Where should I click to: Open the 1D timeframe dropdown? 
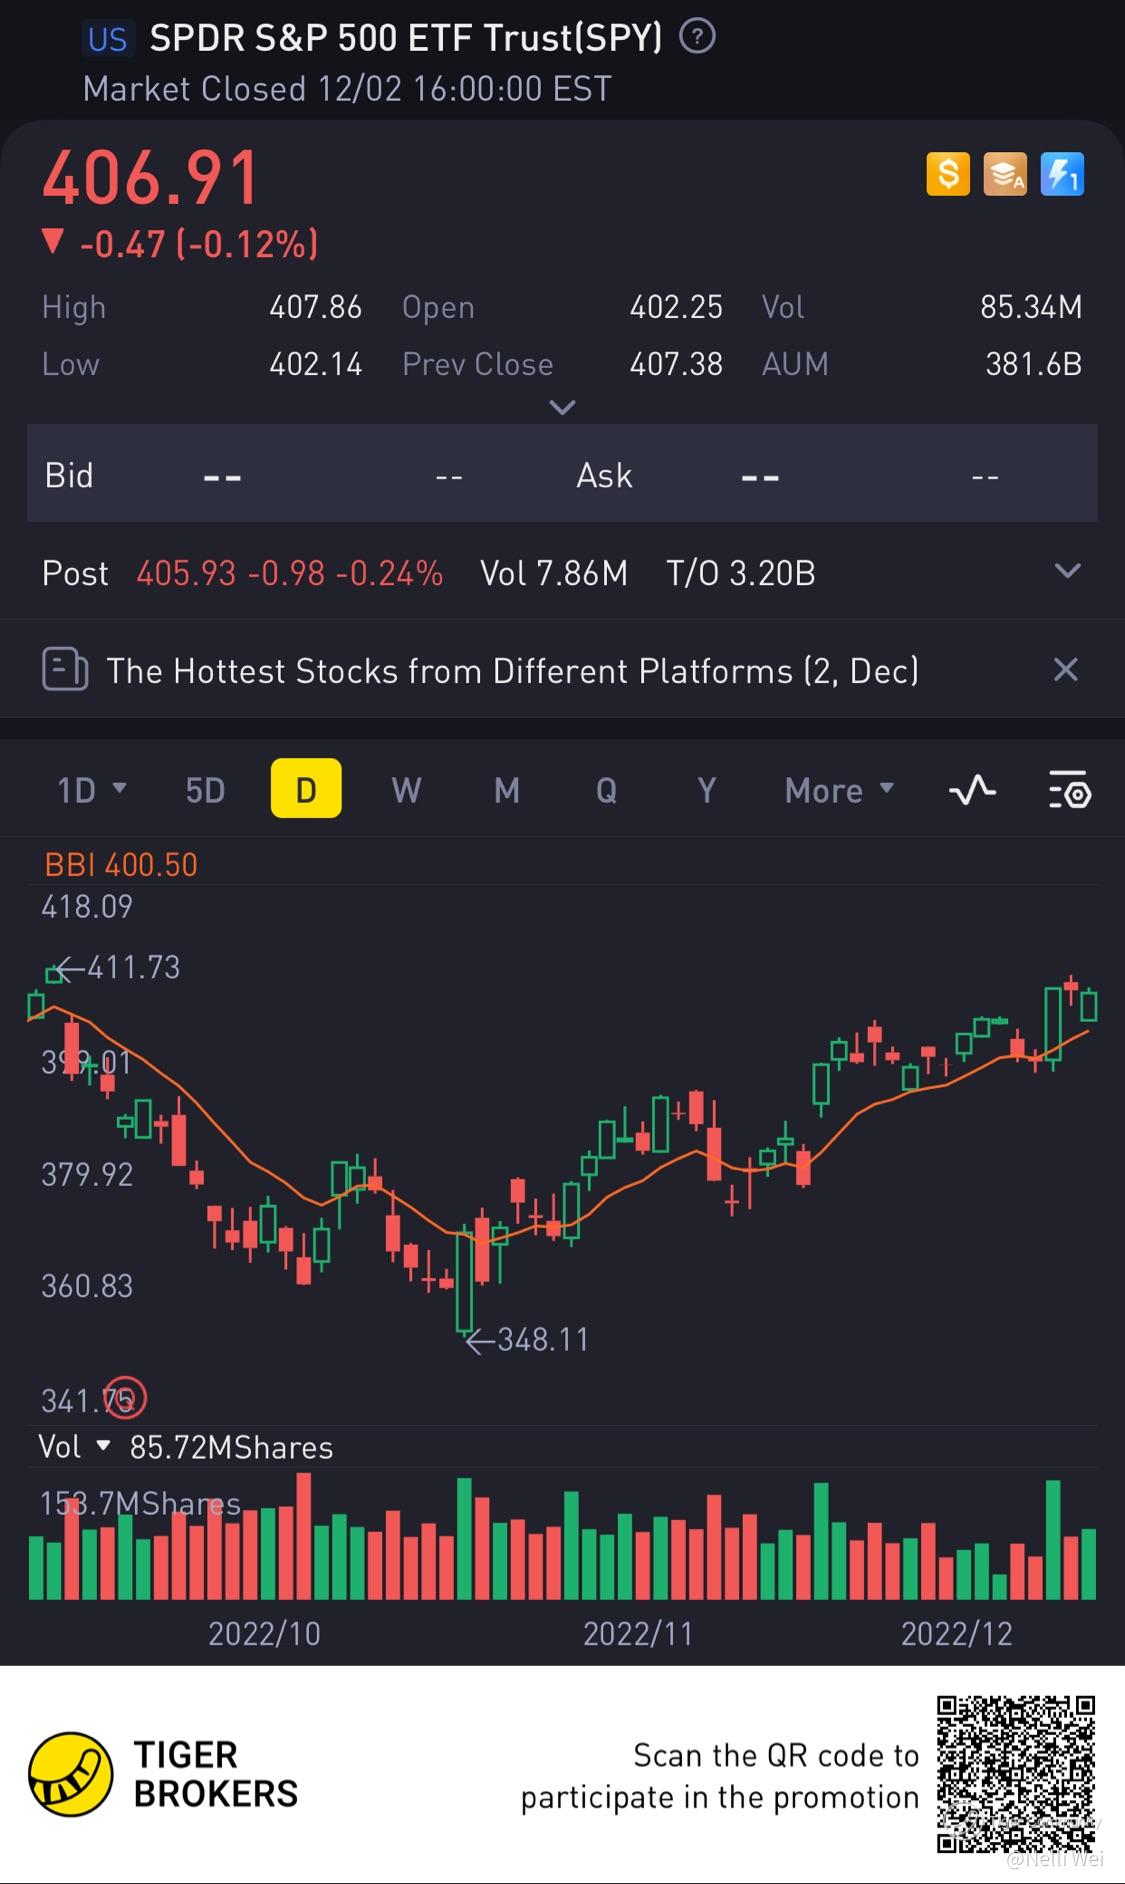pyautogui.click(x=91, y=790)
